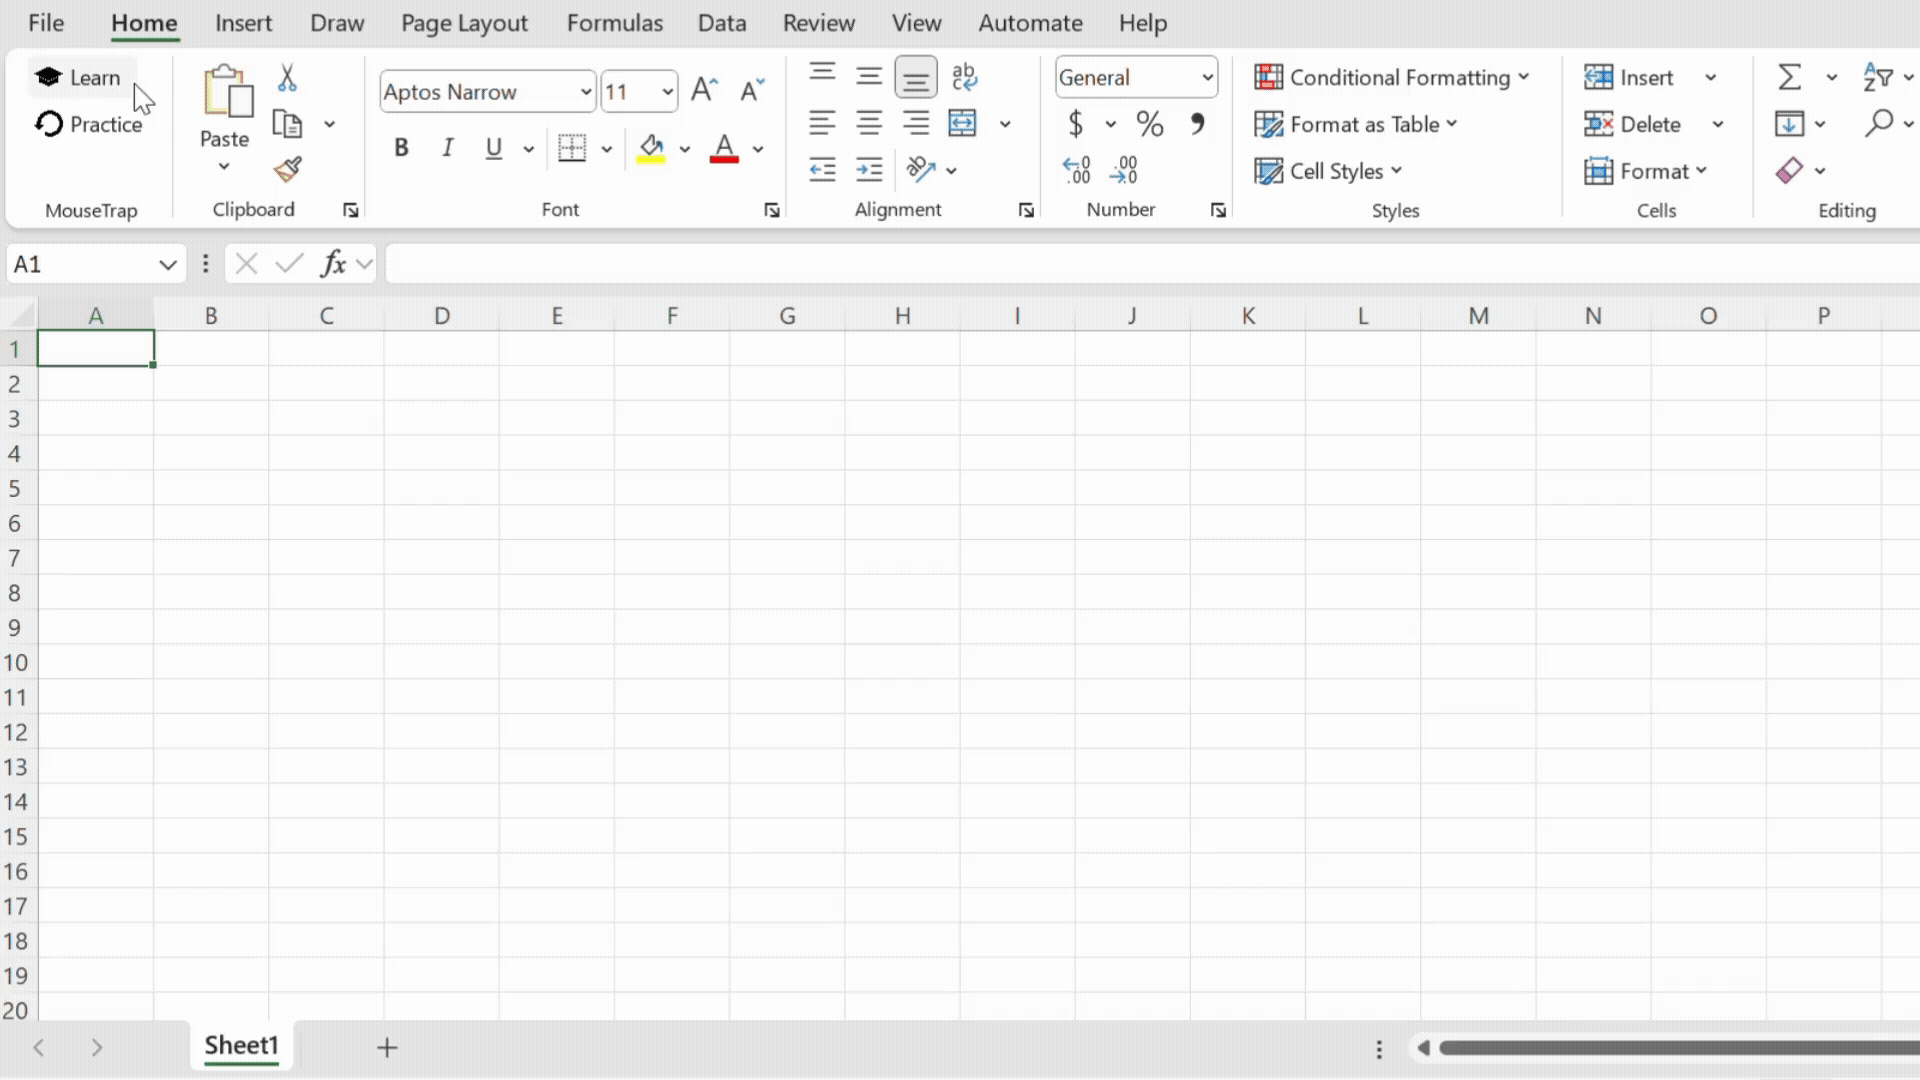Viewport: 1920px width, 1080px height.
Task: Click the Conditional Formatting button
Action: pyautogui.click(x=1391, y=77)
